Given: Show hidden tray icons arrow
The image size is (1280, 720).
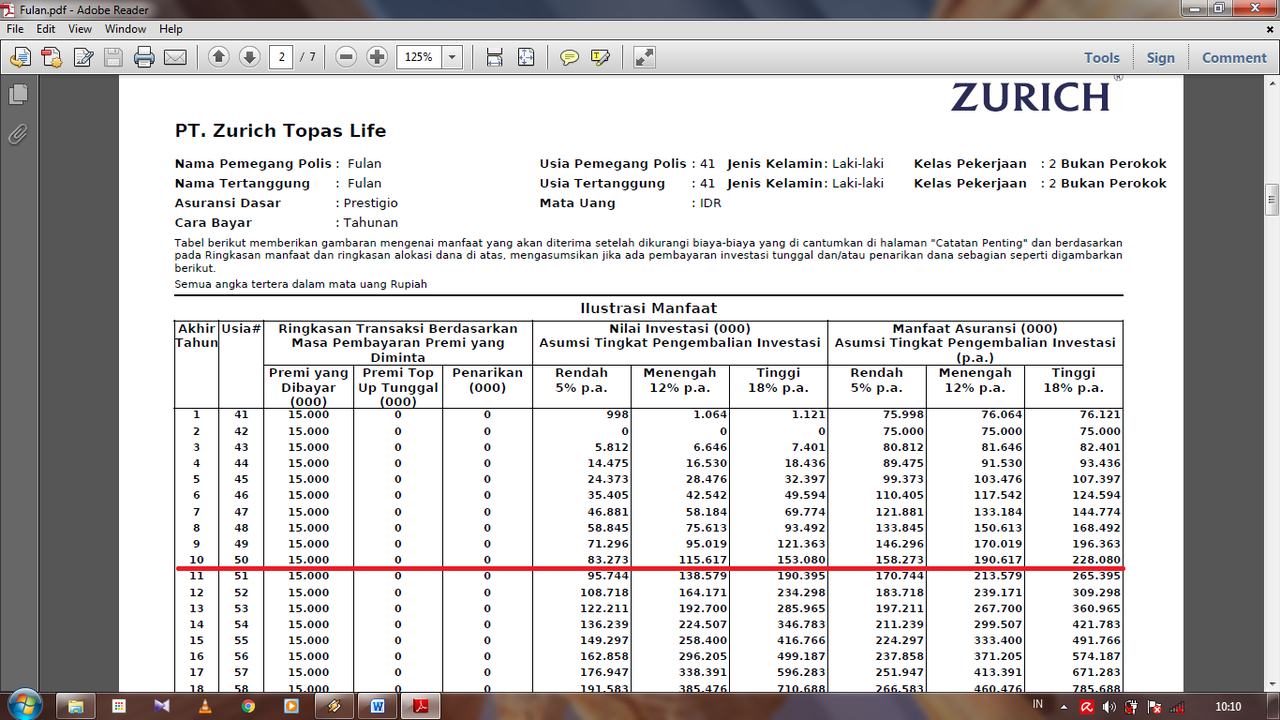Looking at the screenshot, I should 1063,706.
